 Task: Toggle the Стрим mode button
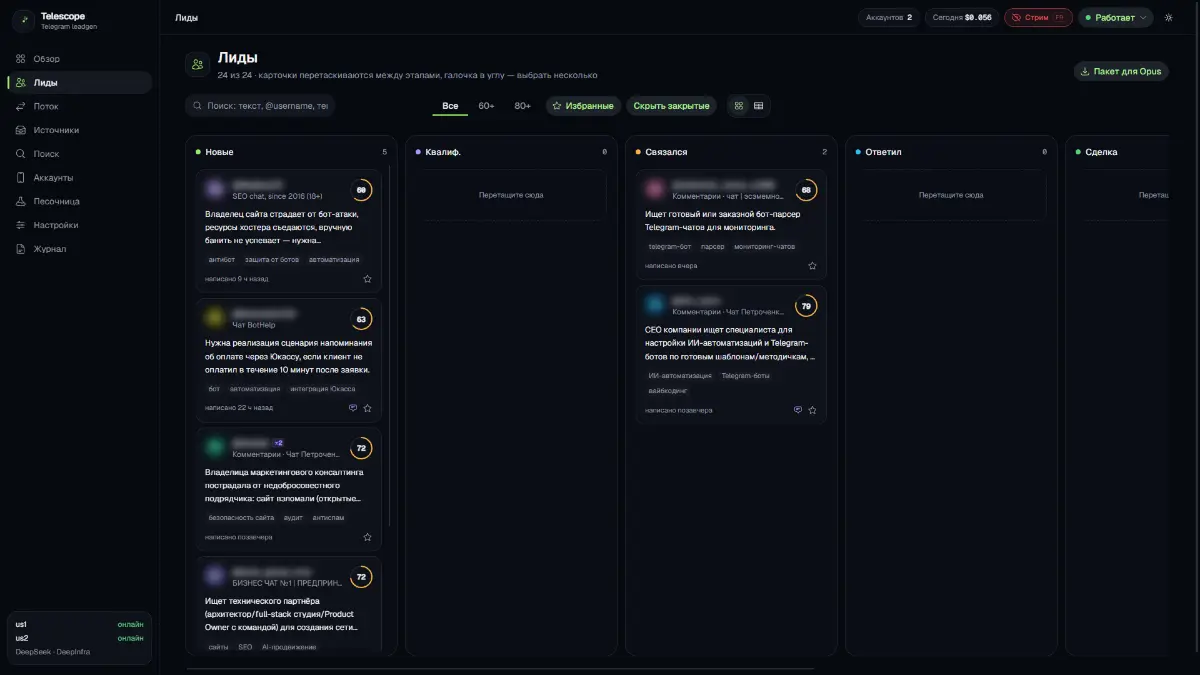pos(1038,18)
